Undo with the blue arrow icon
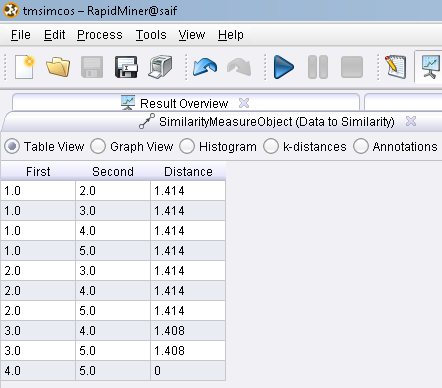The image size is (442, 388). tap(205, 67)
